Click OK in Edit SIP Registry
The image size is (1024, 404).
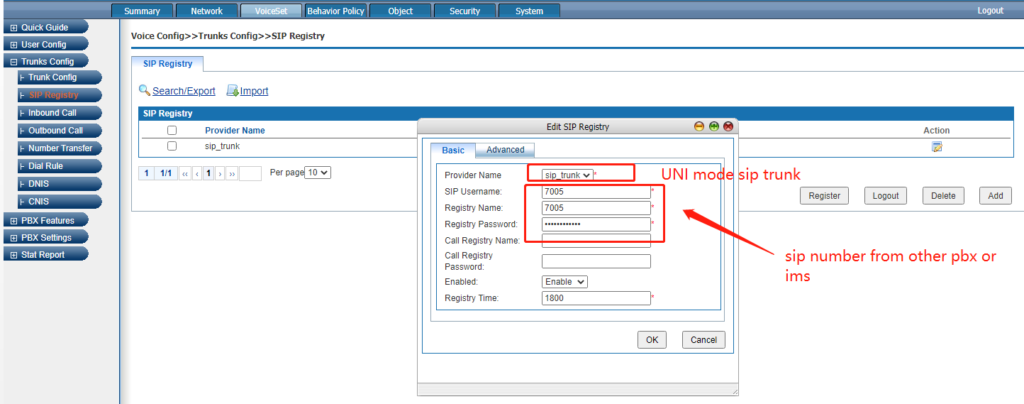point(652,339)
